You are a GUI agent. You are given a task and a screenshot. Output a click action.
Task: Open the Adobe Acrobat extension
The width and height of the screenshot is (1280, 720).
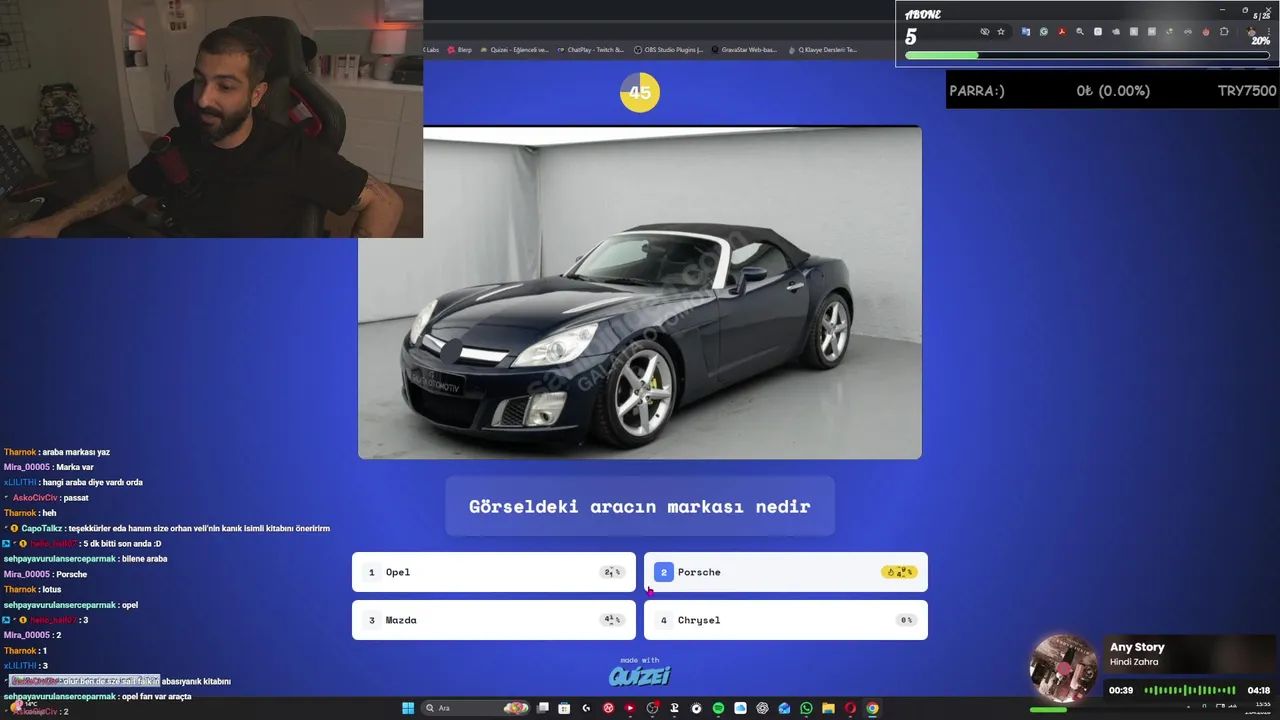tap(1062, 31)
